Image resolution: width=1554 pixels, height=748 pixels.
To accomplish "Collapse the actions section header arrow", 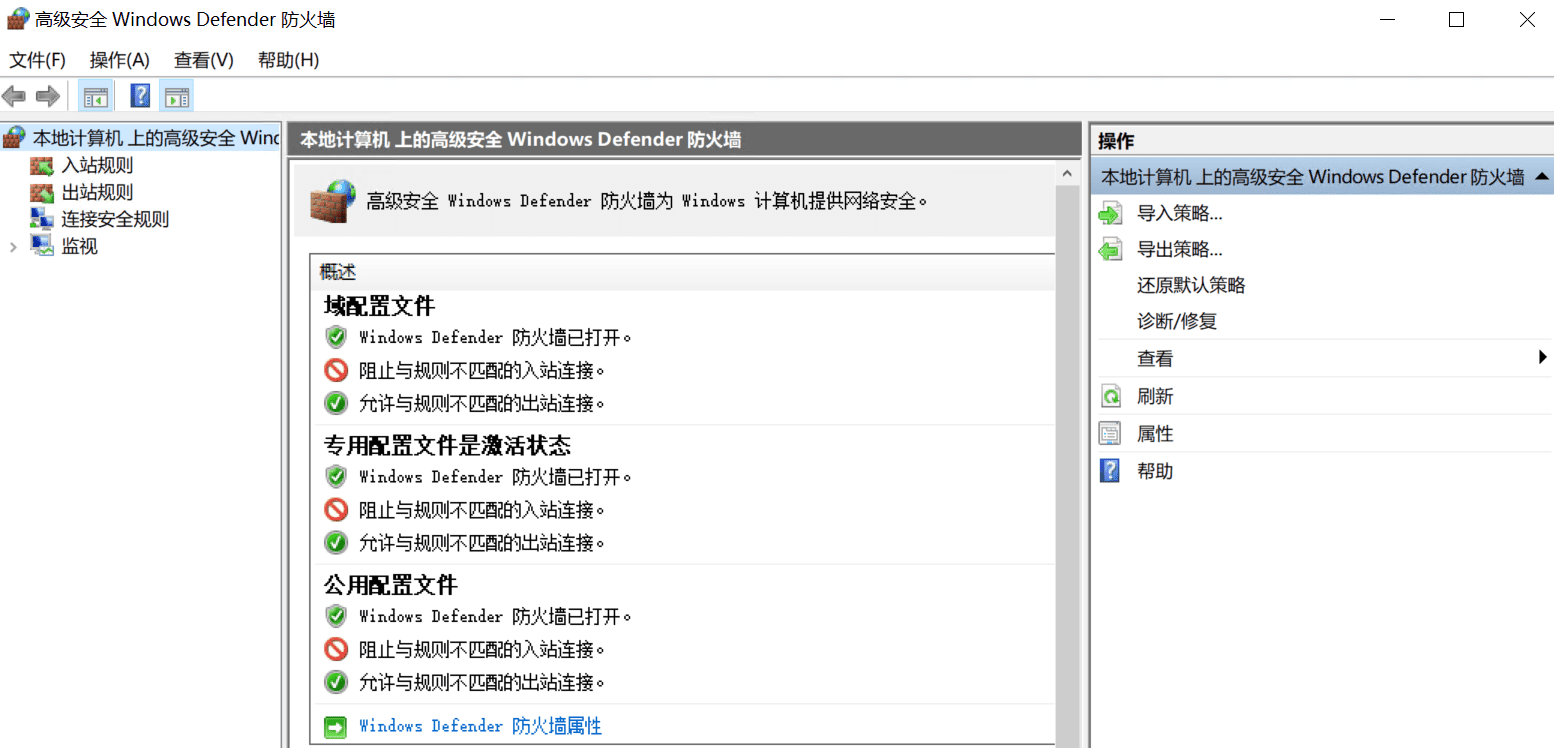I will [1541, 177].
